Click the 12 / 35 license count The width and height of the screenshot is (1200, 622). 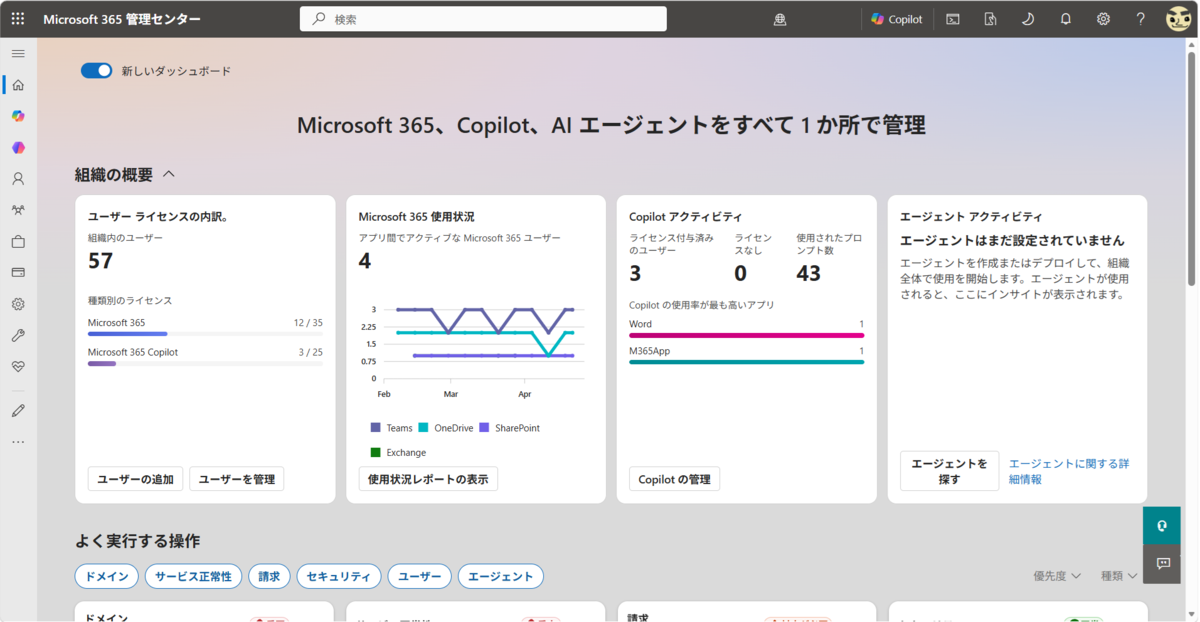(x=308, y=322)
